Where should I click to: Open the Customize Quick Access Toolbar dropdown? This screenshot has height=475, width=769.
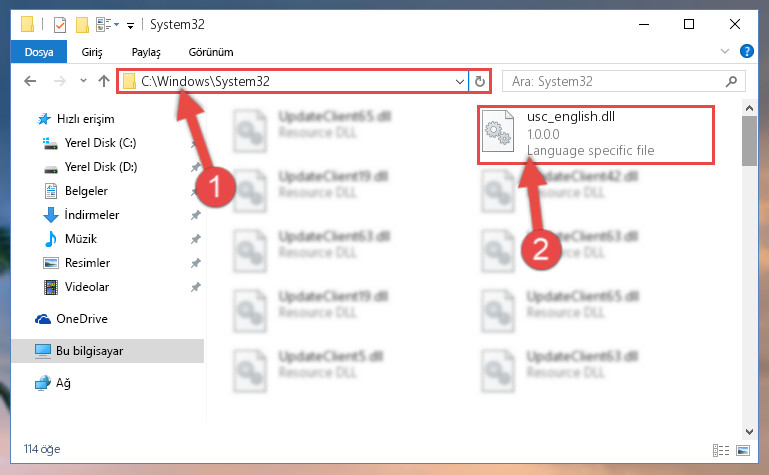[130, 25]
